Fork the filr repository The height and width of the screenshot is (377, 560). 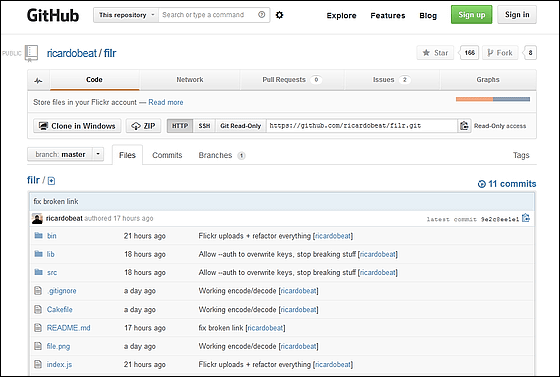[500, 53]
